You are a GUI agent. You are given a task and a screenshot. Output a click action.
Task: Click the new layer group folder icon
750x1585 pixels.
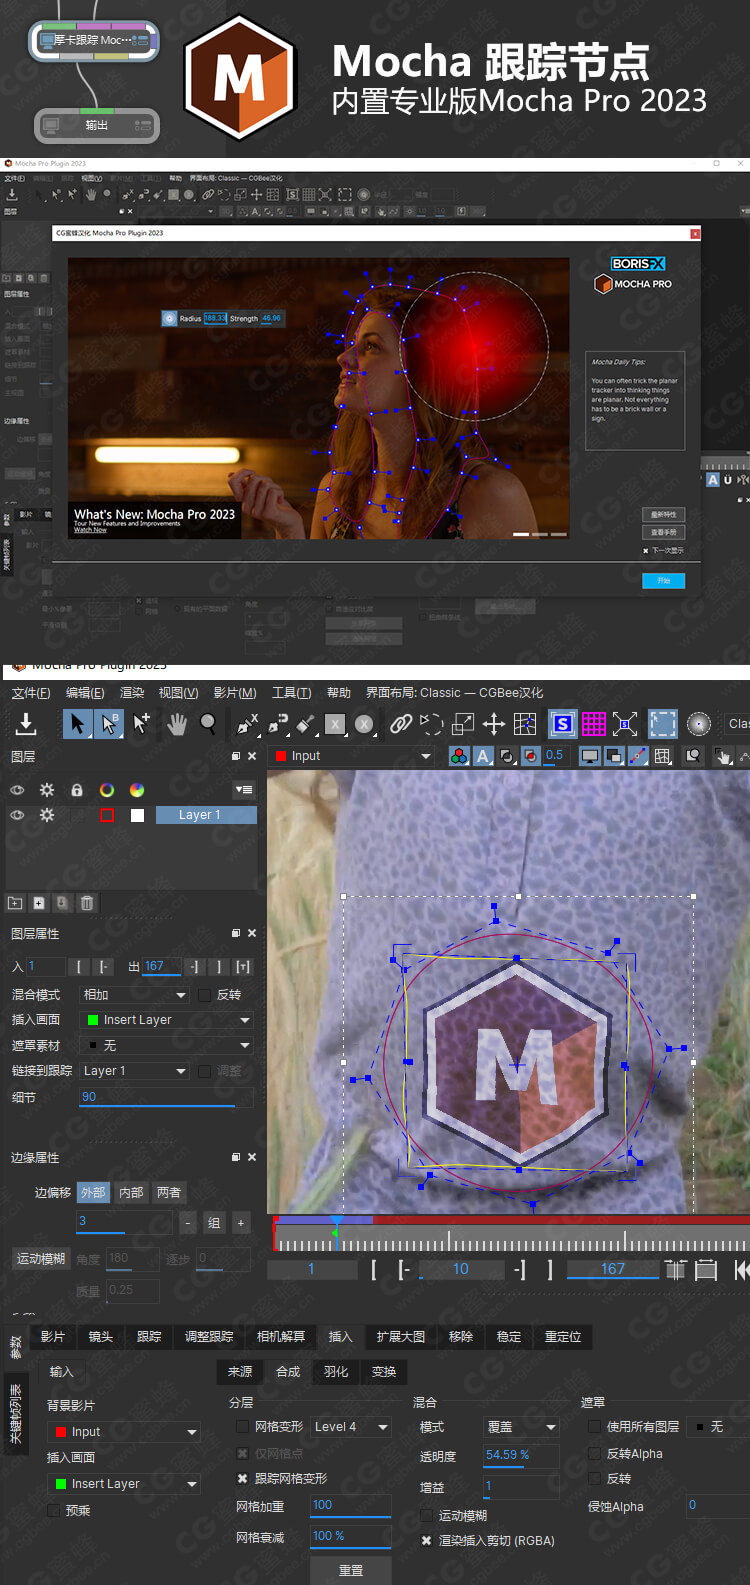coord(15,903)
